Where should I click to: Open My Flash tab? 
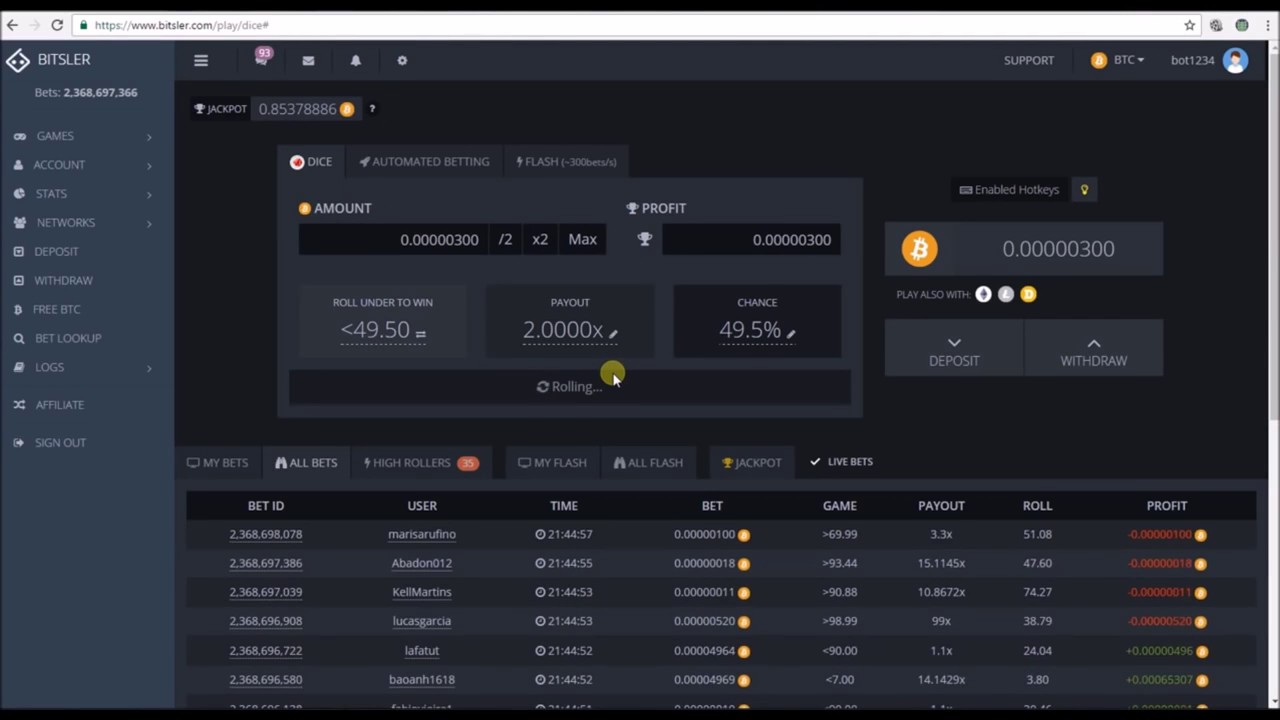[x=552, y=463]
